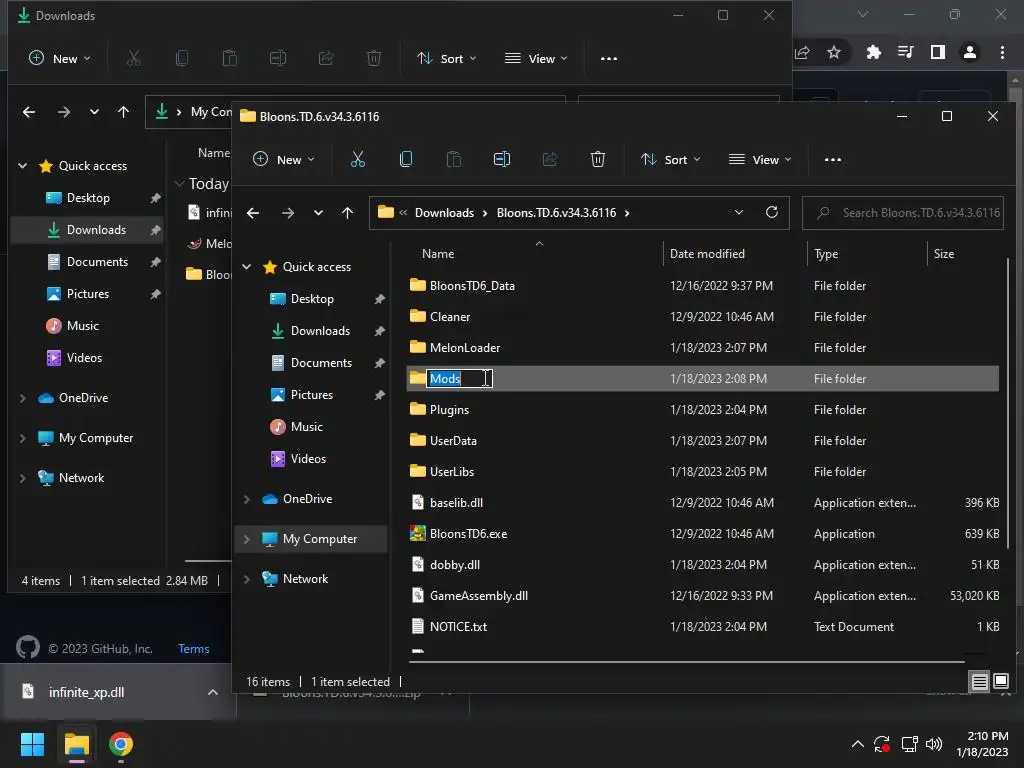The height and width of the screenshot is (768, 1024).
Task: Open Chrome three-dot menu
Action: click(x=1002, y=52)
